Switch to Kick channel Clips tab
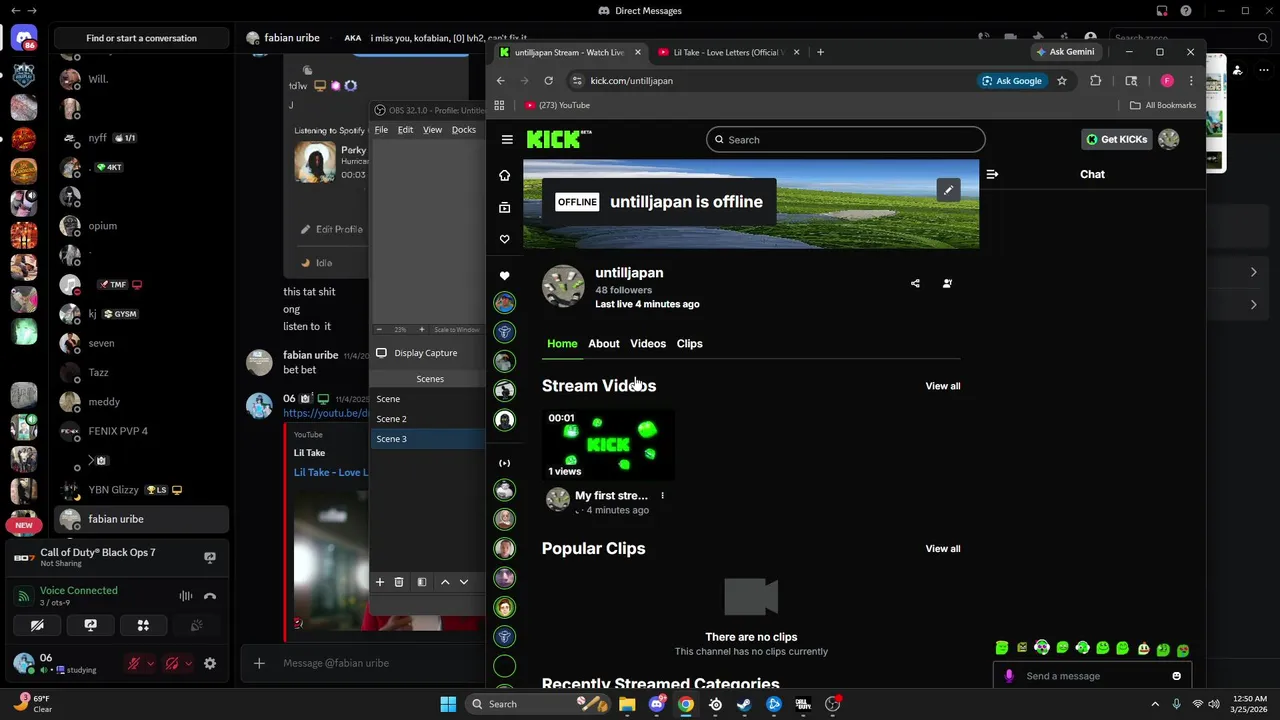Image resolution: width=1280 pixels, height=720 pixels. click(x=690, y=344)
